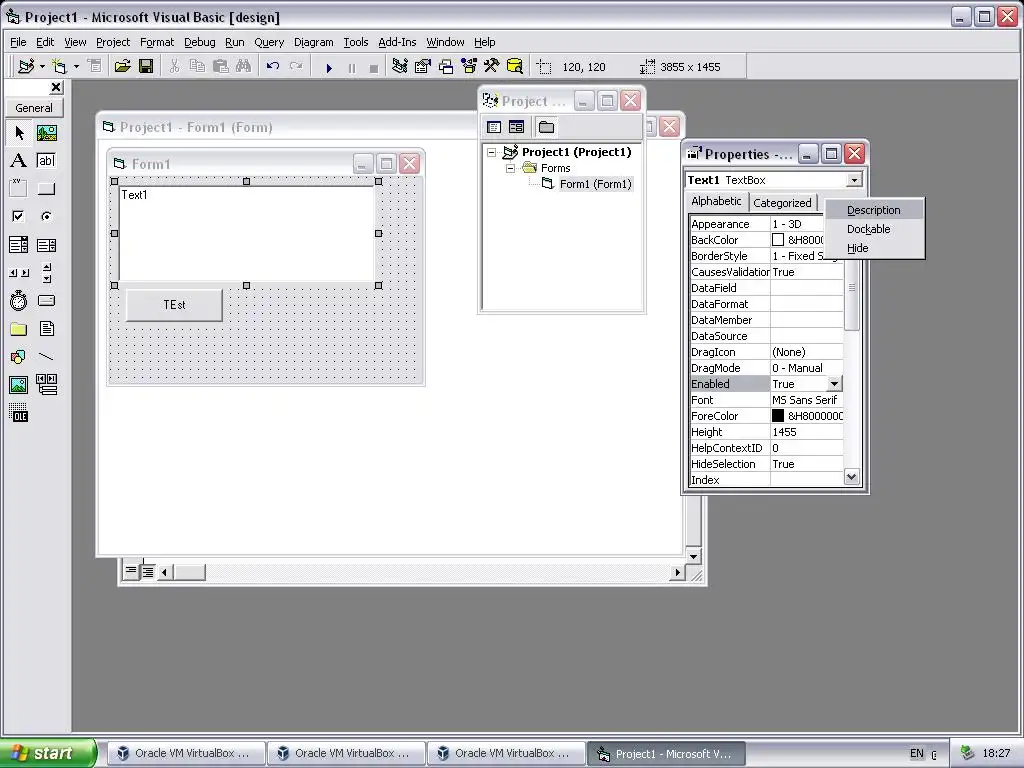Click View Object in Project Explorer

(x=517, y=127)
